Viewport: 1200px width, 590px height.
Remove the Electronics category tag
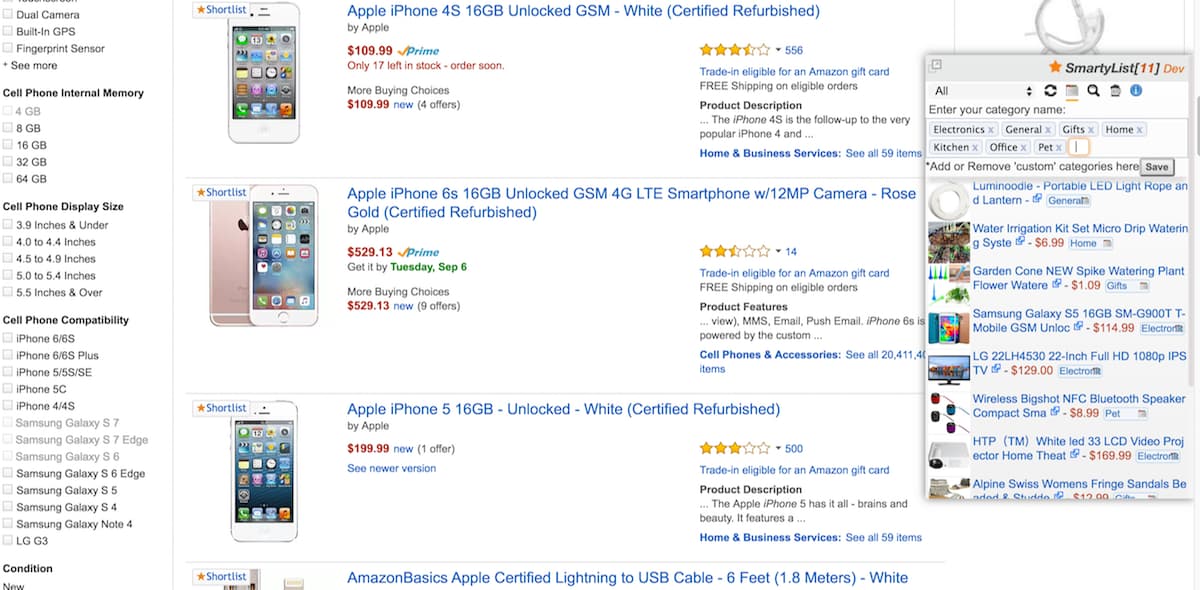pos(991,130)
